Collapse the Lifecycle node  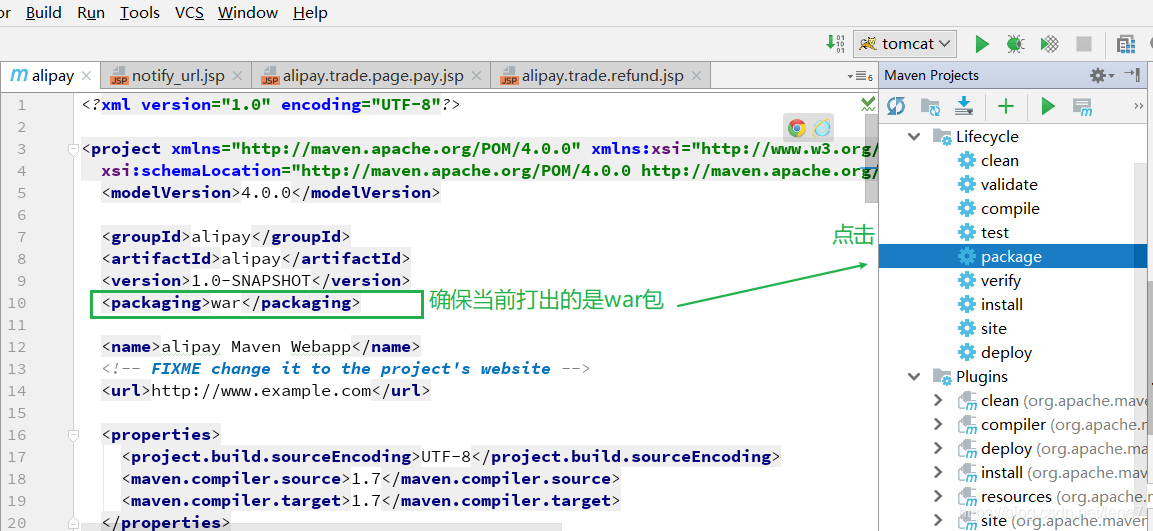click(x=914, y=137)
